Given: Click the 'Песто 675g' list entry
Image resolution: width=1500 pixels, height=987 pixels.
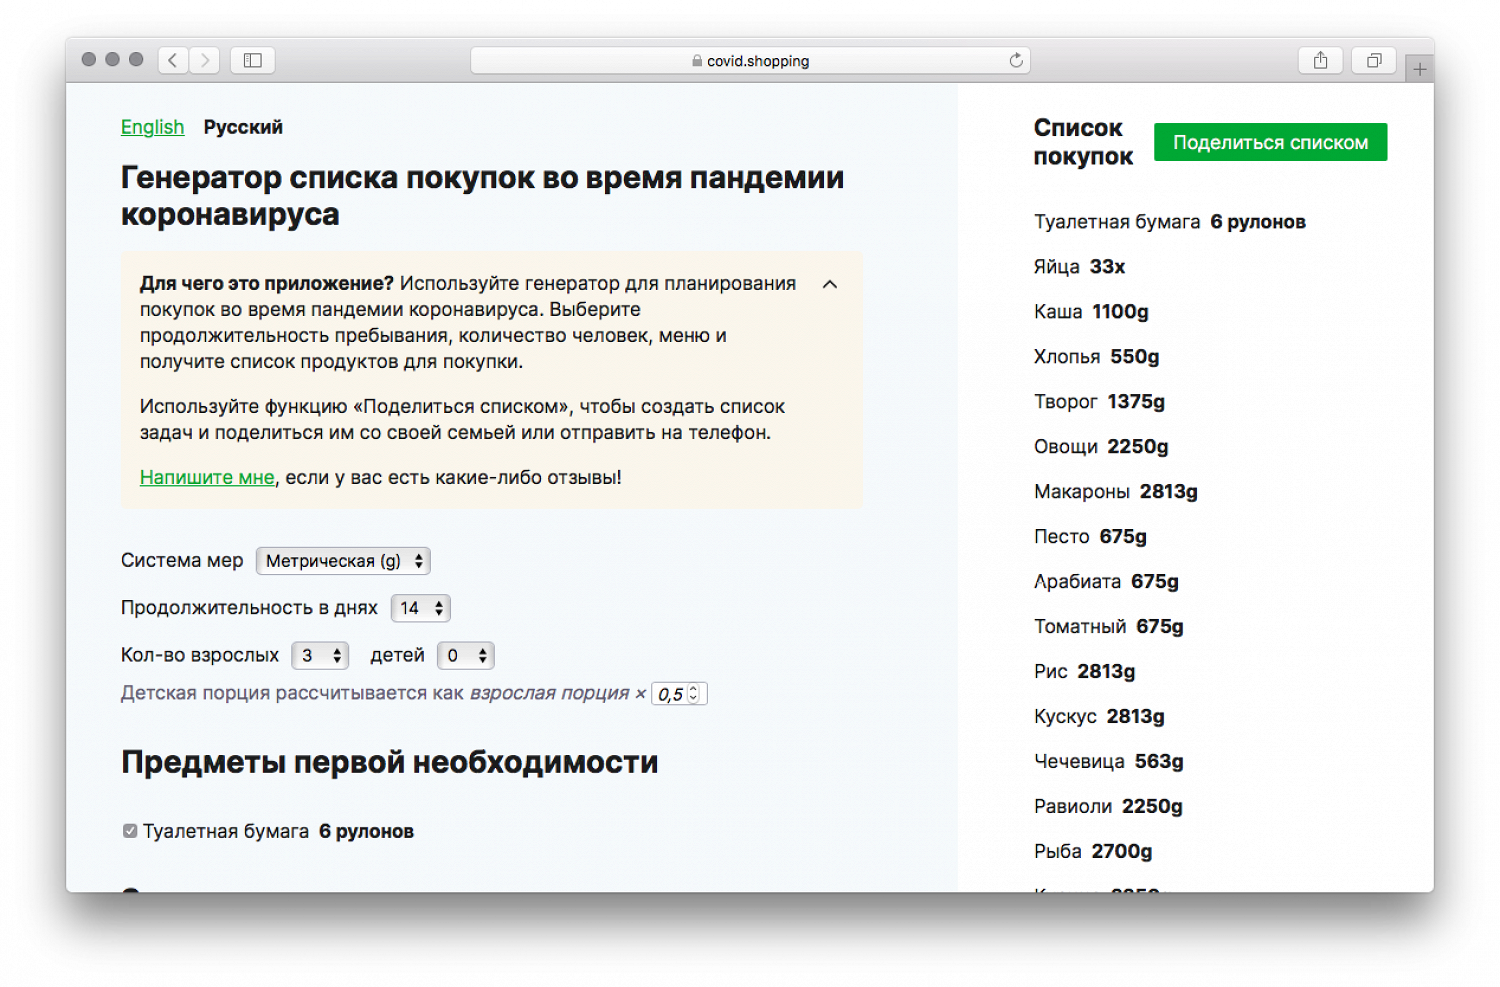Looking at the screenshot, I should click(1090, 536).
